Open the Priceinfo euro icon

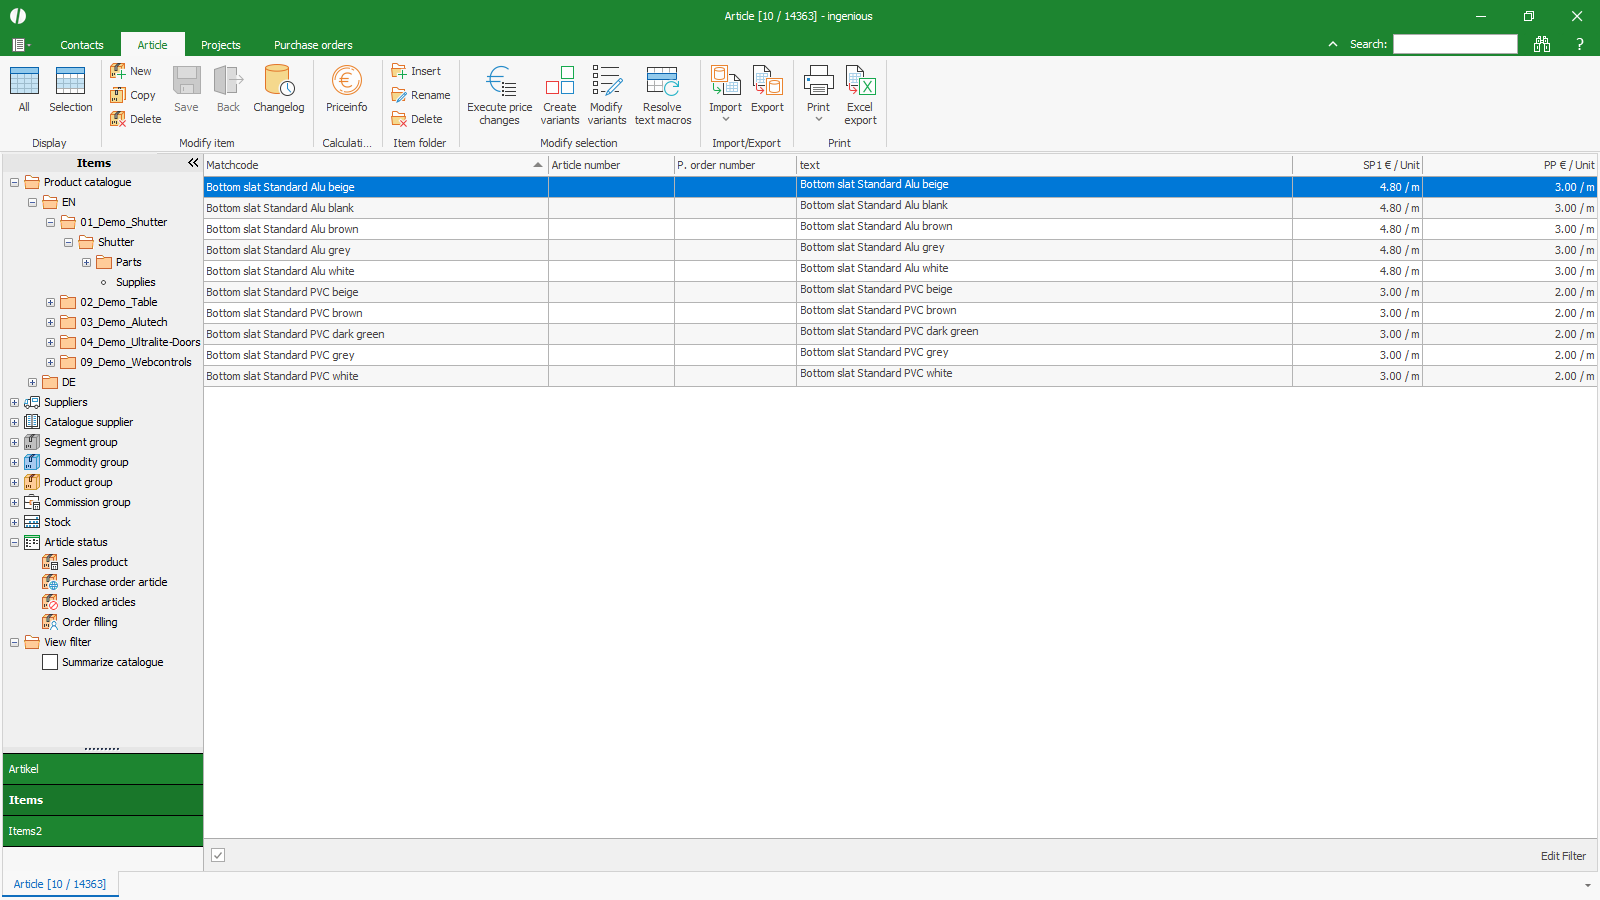(346, 81)
